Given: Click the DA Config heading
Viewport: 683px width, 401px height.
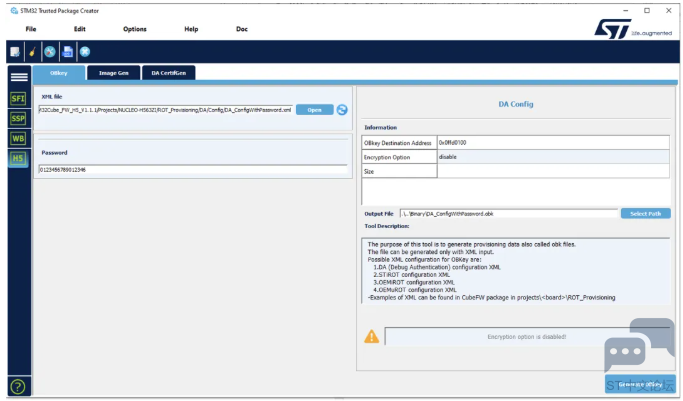Looking at the screenshot, I should pyautogui.click(x=516, y=104).
